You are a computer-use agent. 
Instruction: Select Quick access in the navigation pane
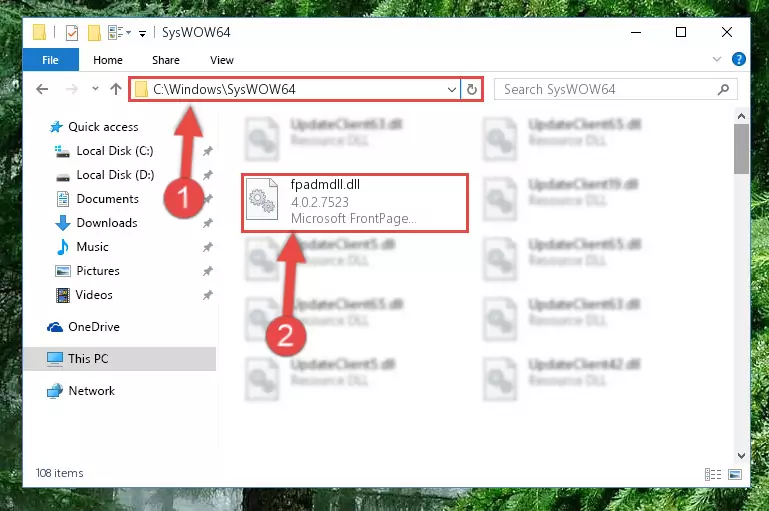click(x=103, y=127)
